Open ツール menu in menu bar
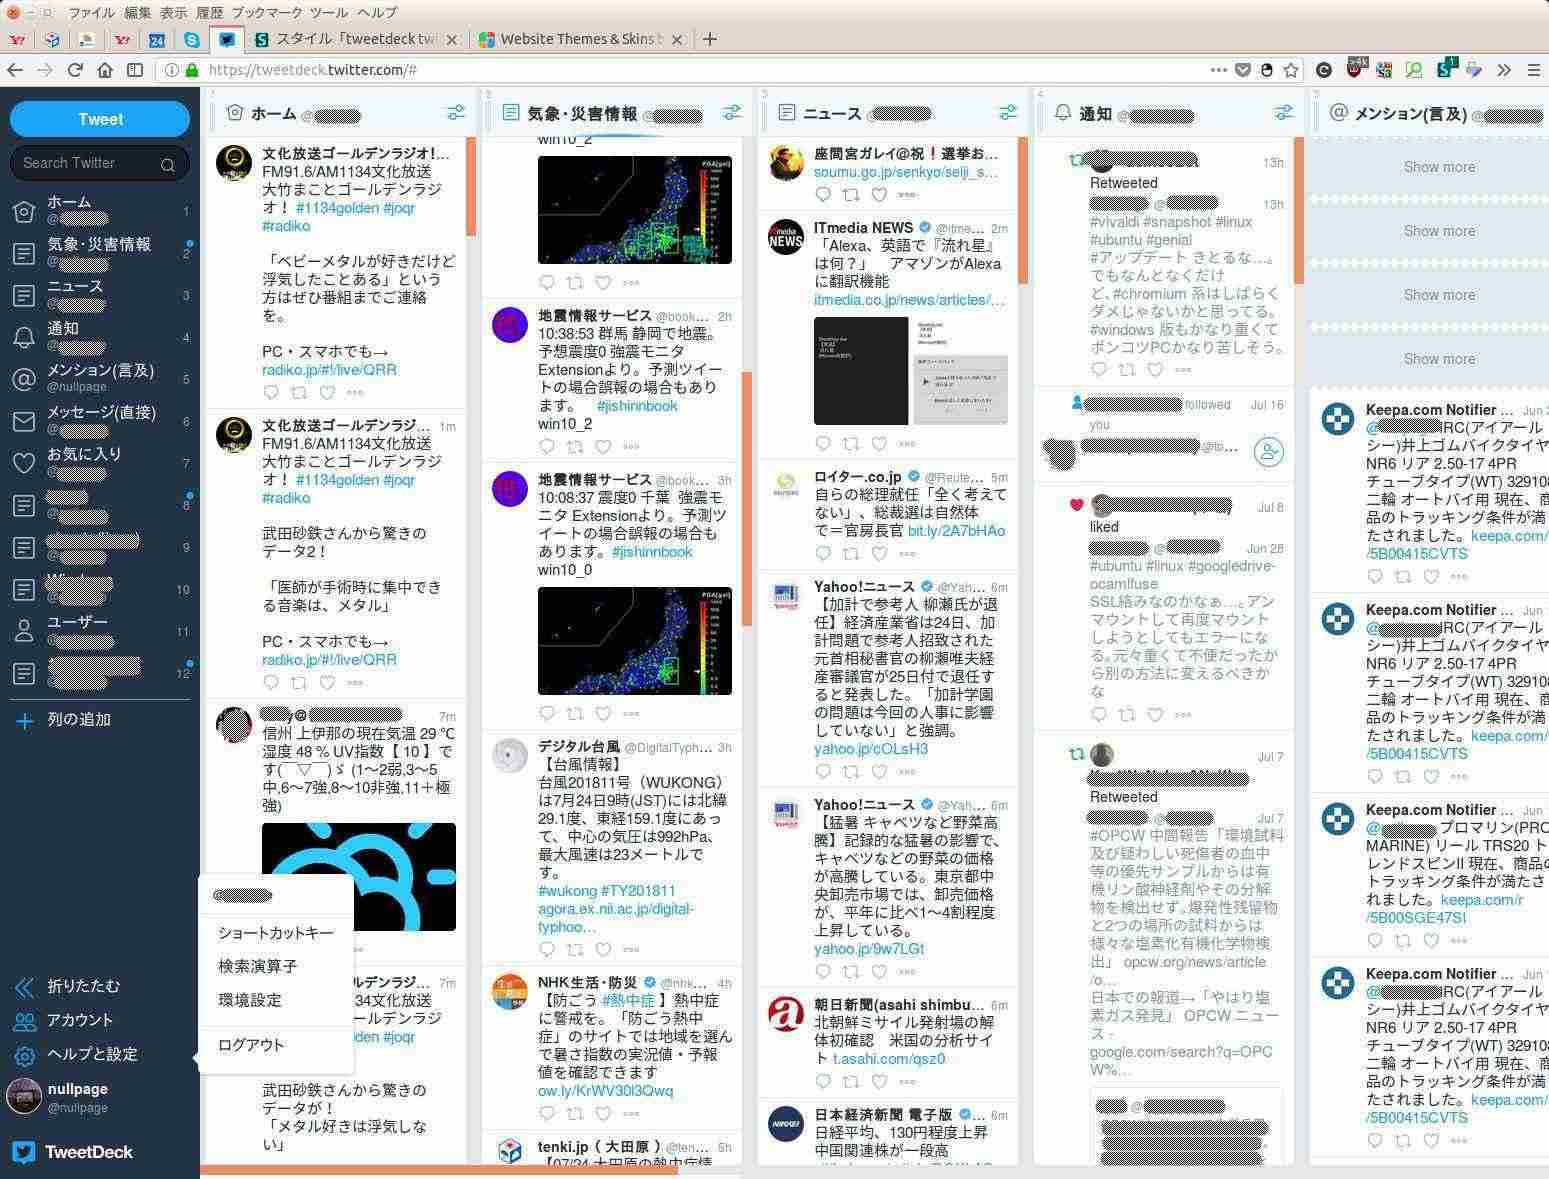 [329, 12]
